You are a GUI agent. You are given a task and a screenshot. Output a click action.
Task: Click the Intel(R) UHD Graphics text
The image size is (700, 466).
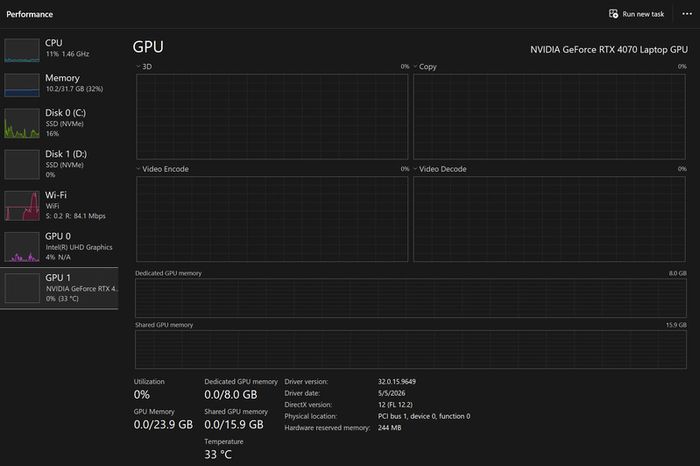[79, 247]
